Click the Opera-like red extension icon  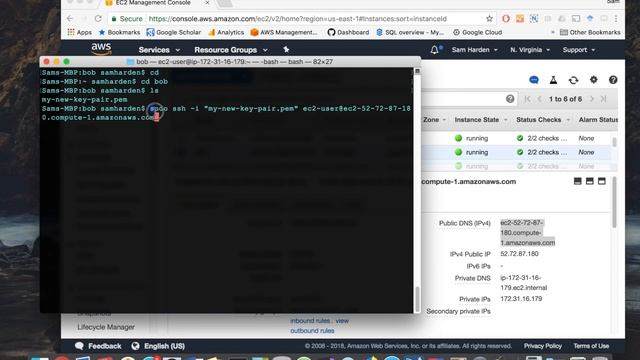(x=506, y=19)
